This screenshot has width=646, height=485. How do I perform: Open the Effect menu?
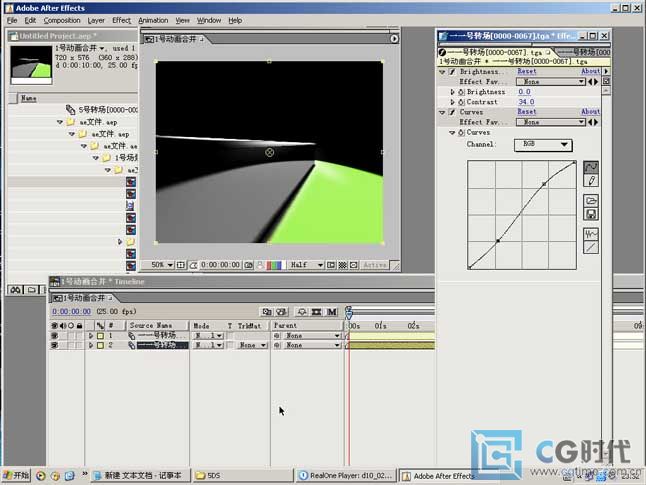(x=122, y=20)
